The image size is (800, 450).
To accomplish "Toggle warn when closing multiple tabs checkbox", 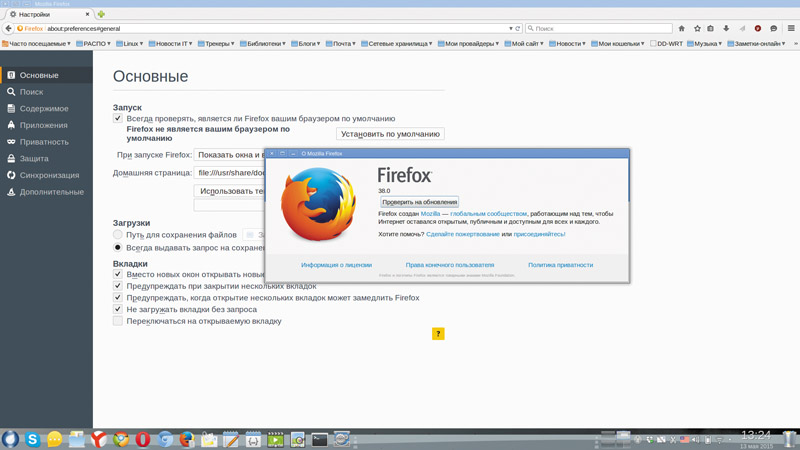I will 117,286.
